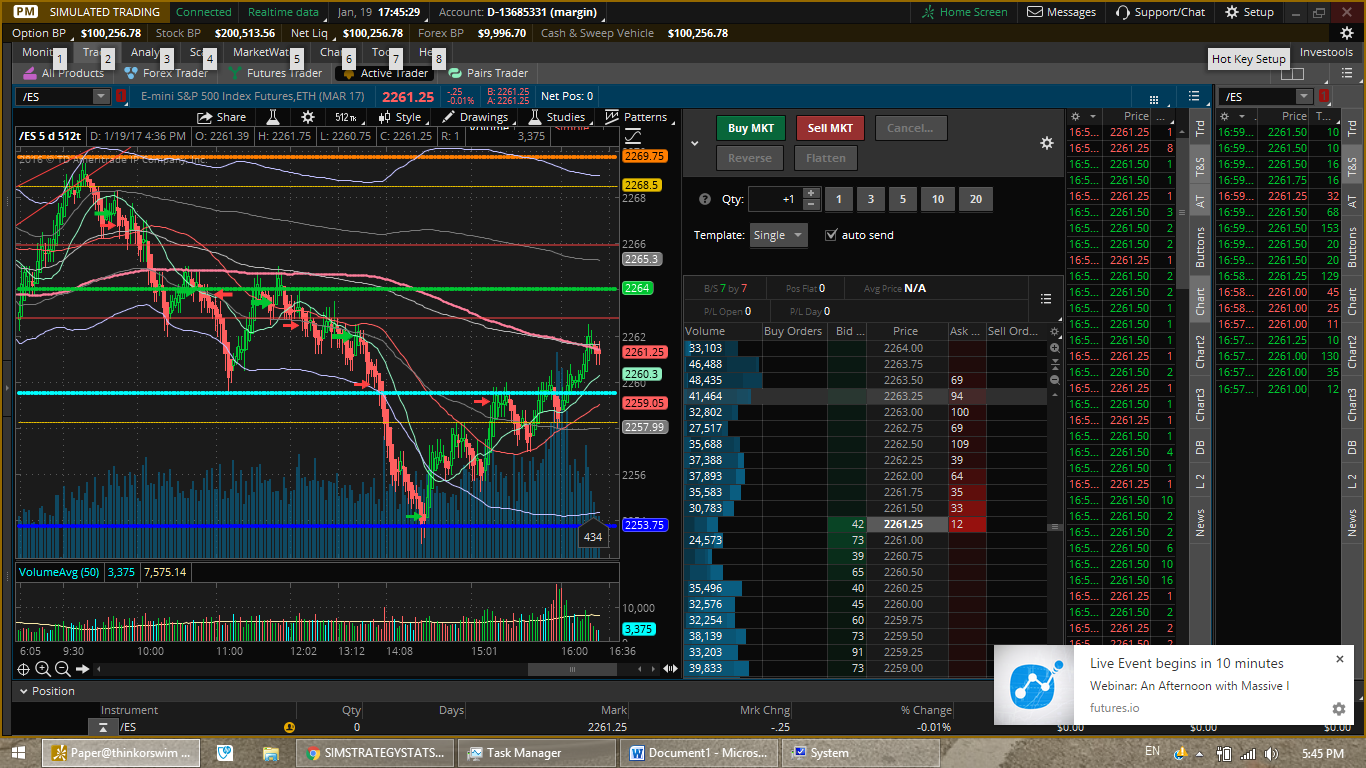The image size is (1366, 768).
Task: Click the Windows Start button
Action: [18, 752]
